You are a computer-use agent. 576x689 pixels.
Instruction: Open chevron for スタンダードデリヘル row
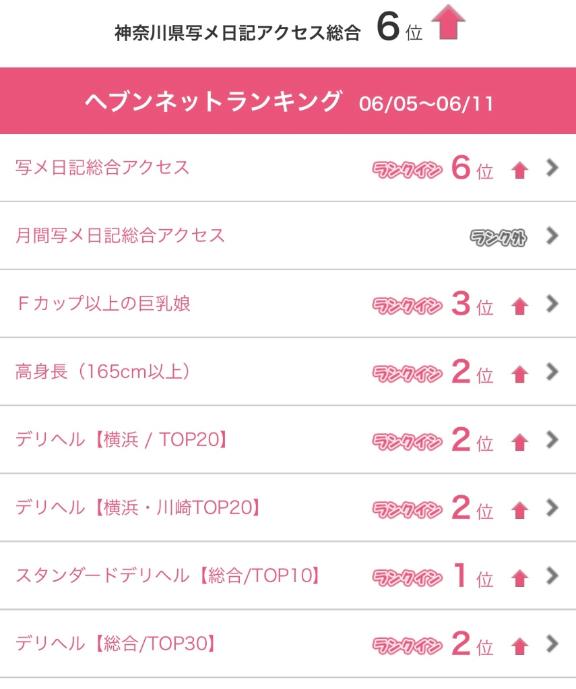(x=552, y=576)
